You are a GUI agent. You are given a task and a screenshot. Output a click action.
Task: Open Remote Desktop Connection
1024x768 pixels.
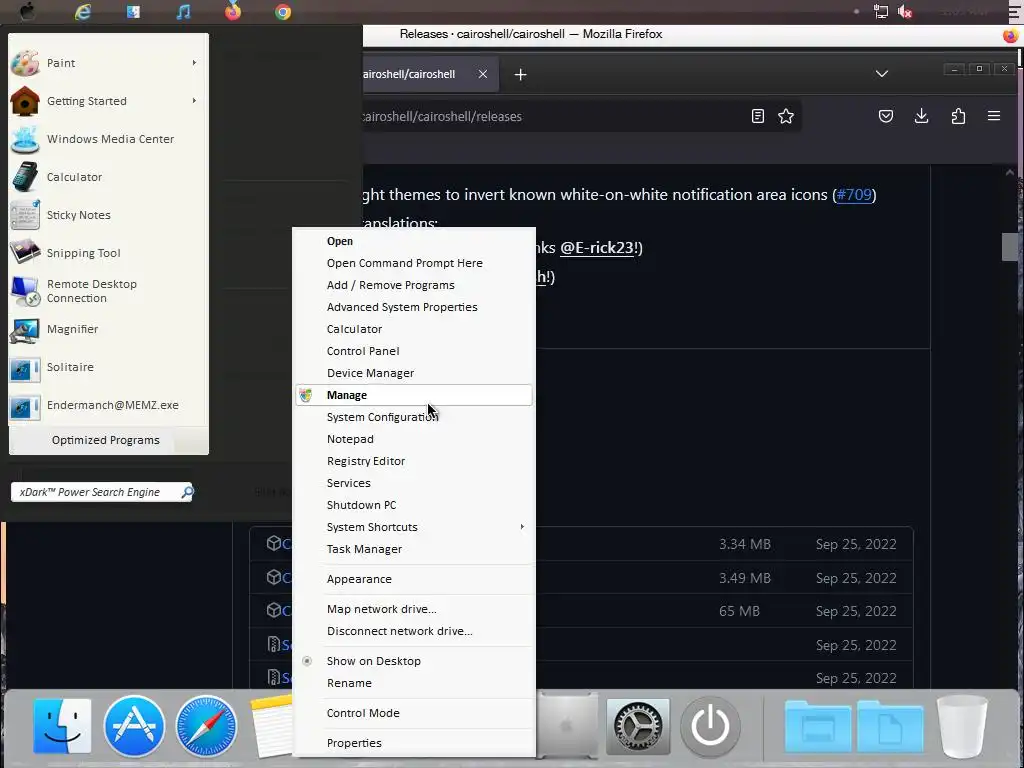pyautogui.click(x=108, y=291)
